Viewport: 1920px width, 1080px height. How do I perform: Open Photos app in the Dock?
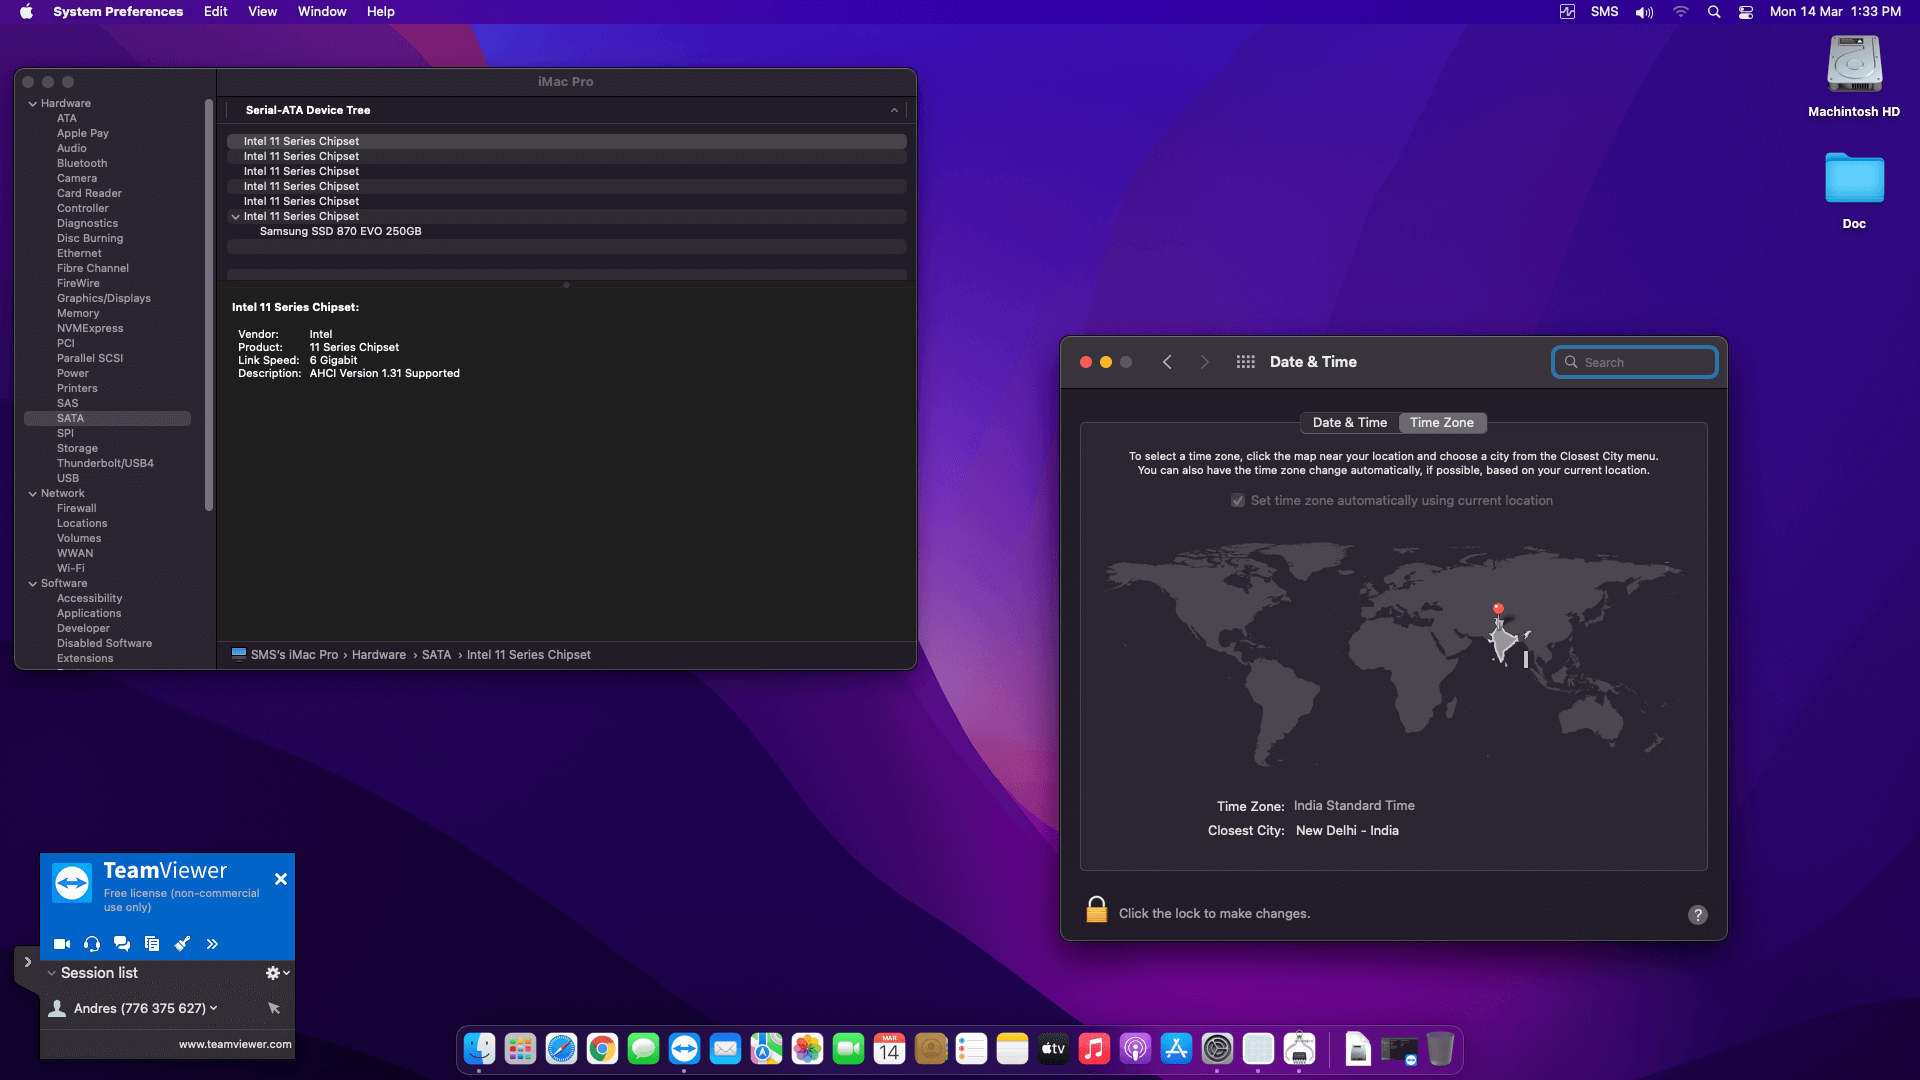[807, 1048]
